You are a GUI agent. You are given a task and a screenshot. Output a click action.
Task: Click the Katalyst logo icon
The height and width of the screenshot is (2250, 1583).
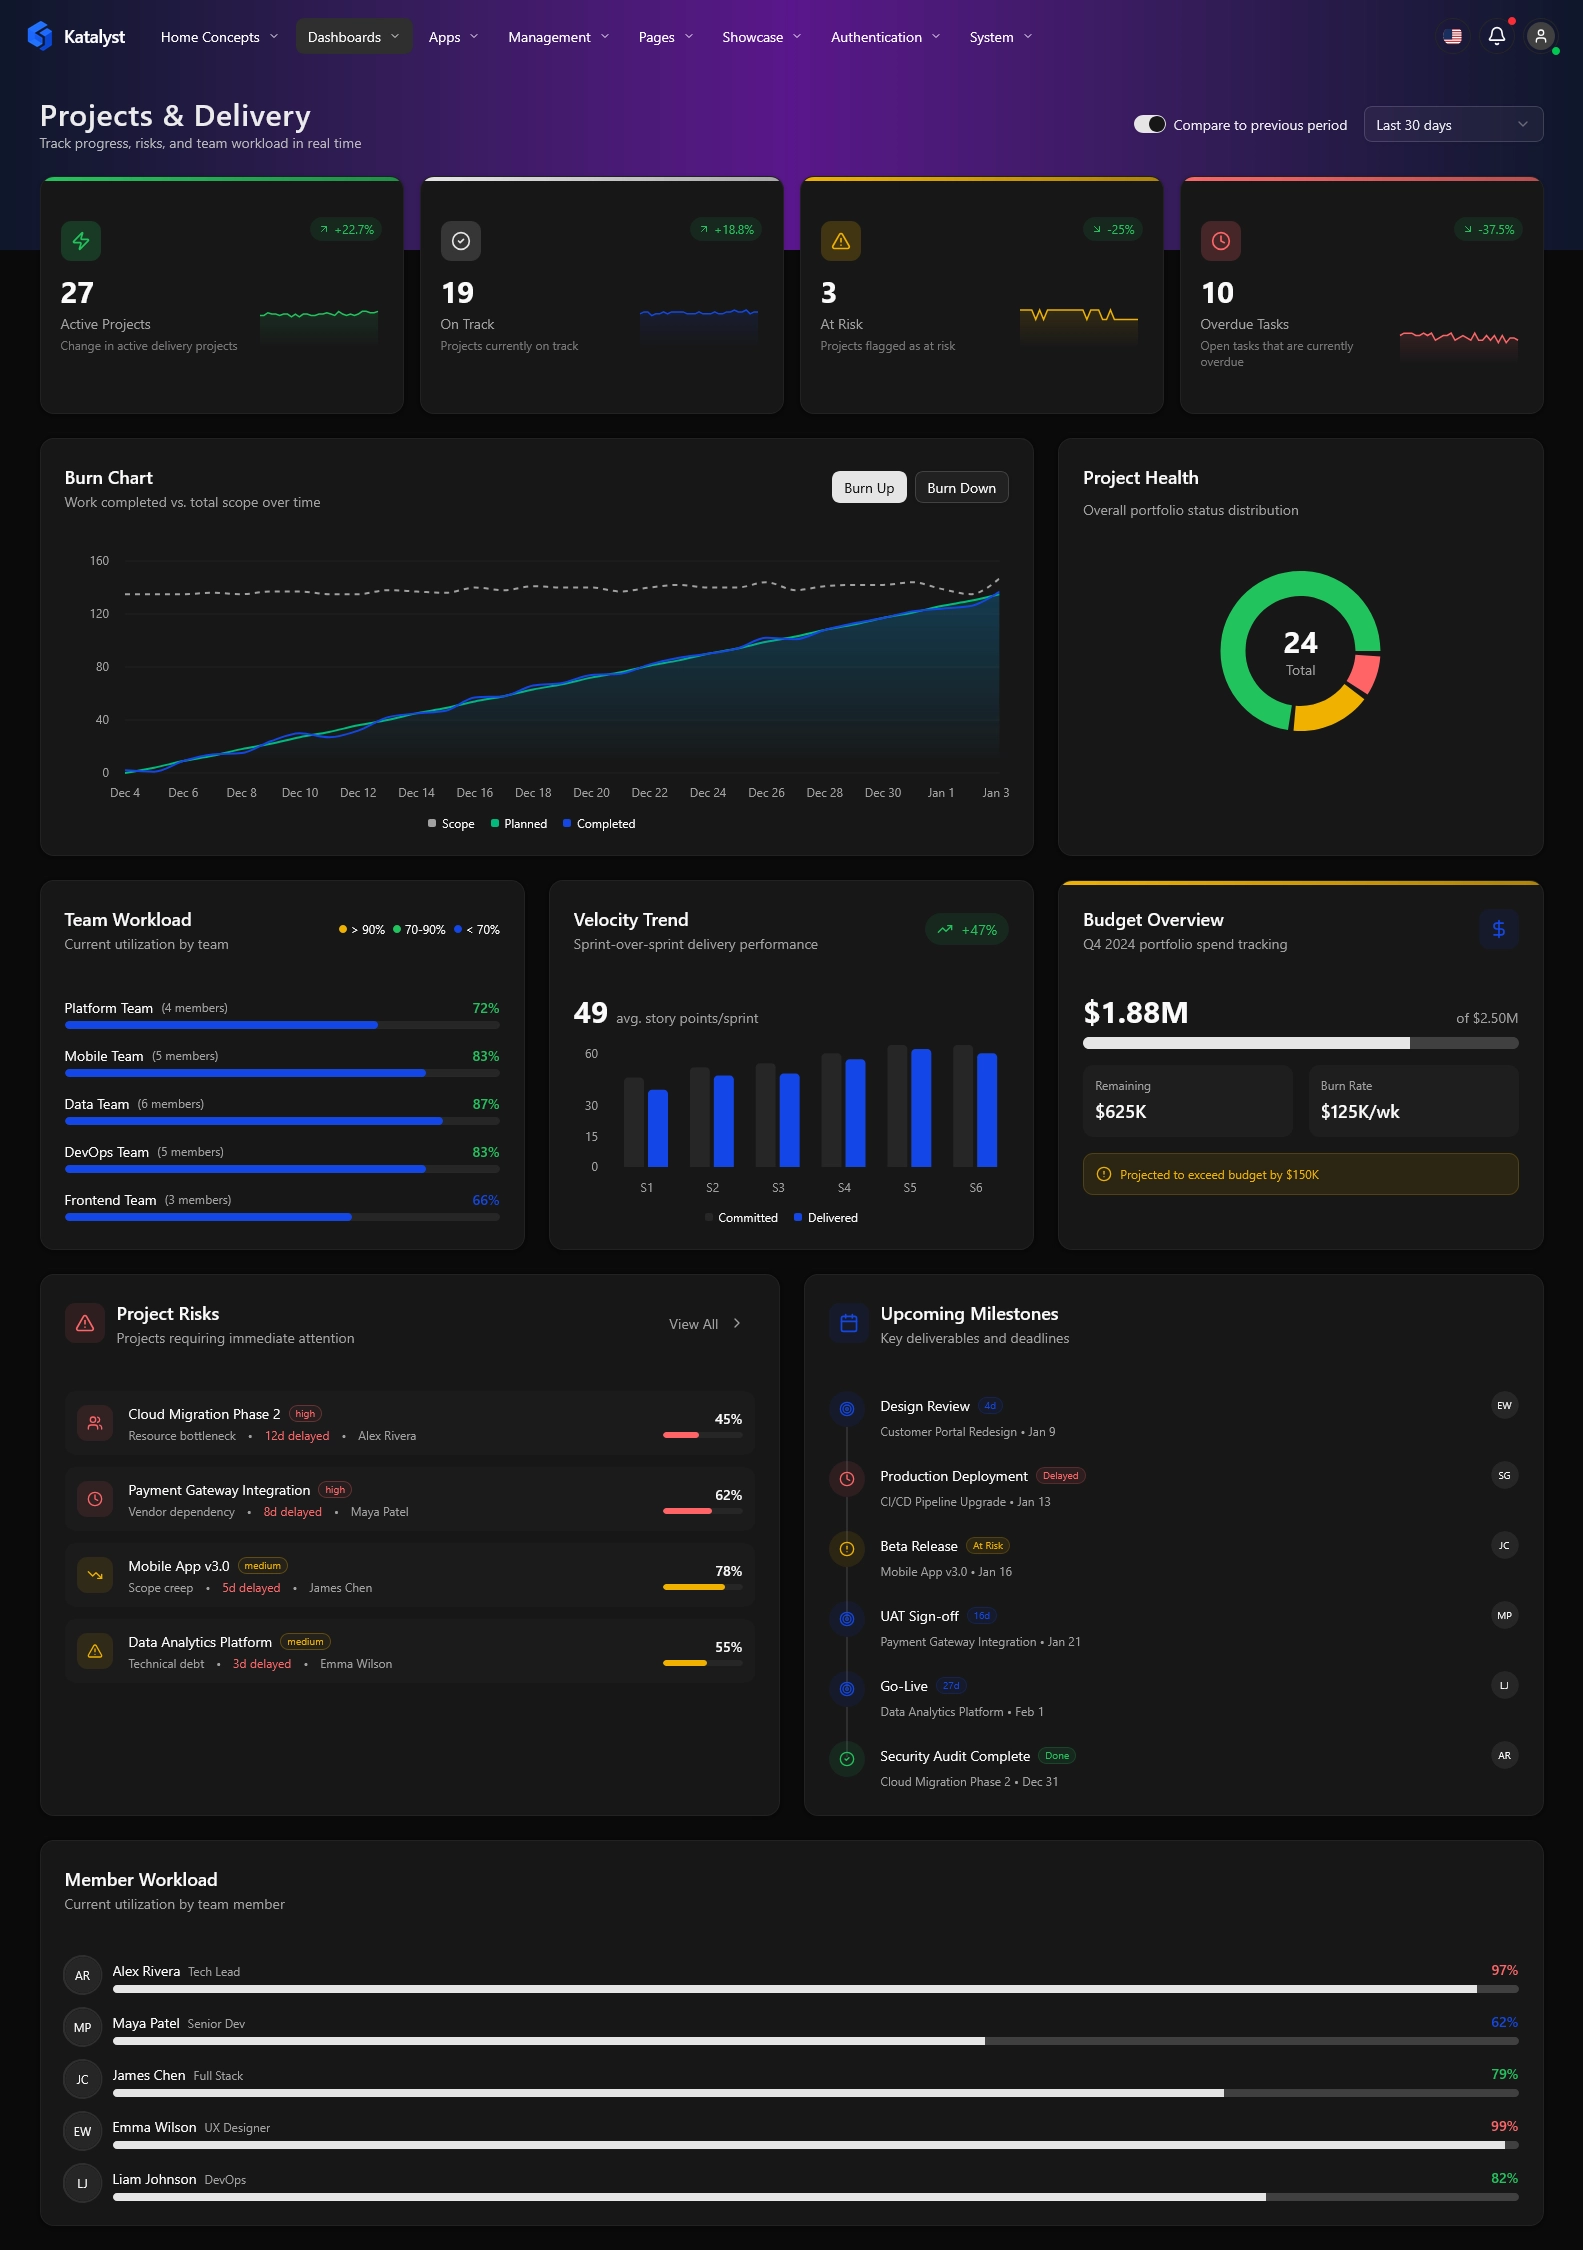[40, 37]
